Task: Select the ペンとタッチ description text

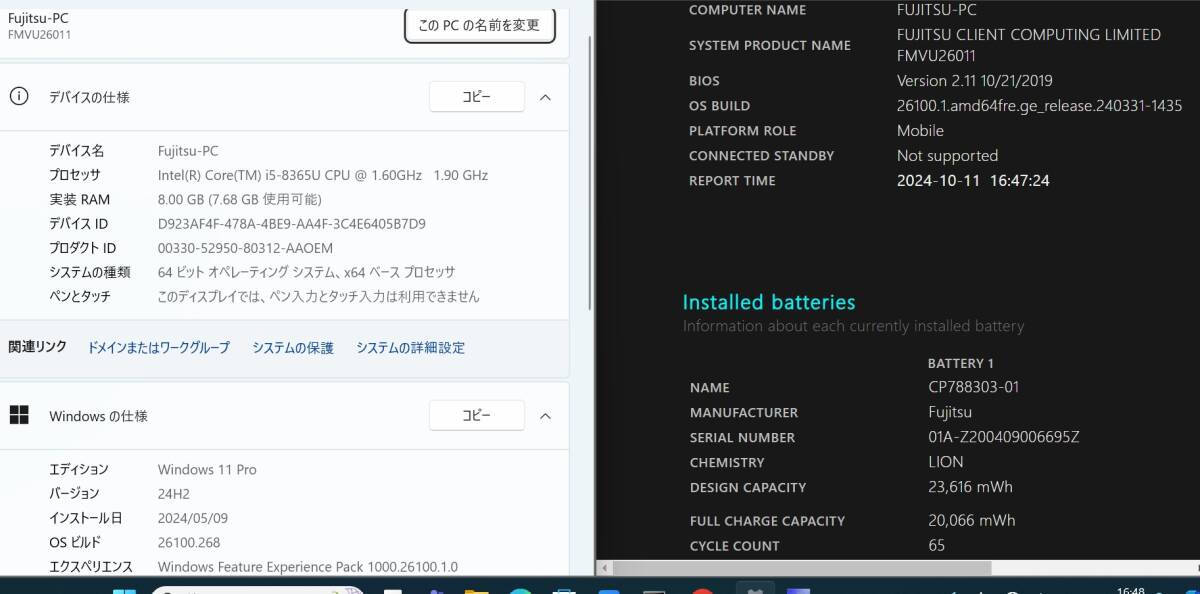Action: point(318,296)
